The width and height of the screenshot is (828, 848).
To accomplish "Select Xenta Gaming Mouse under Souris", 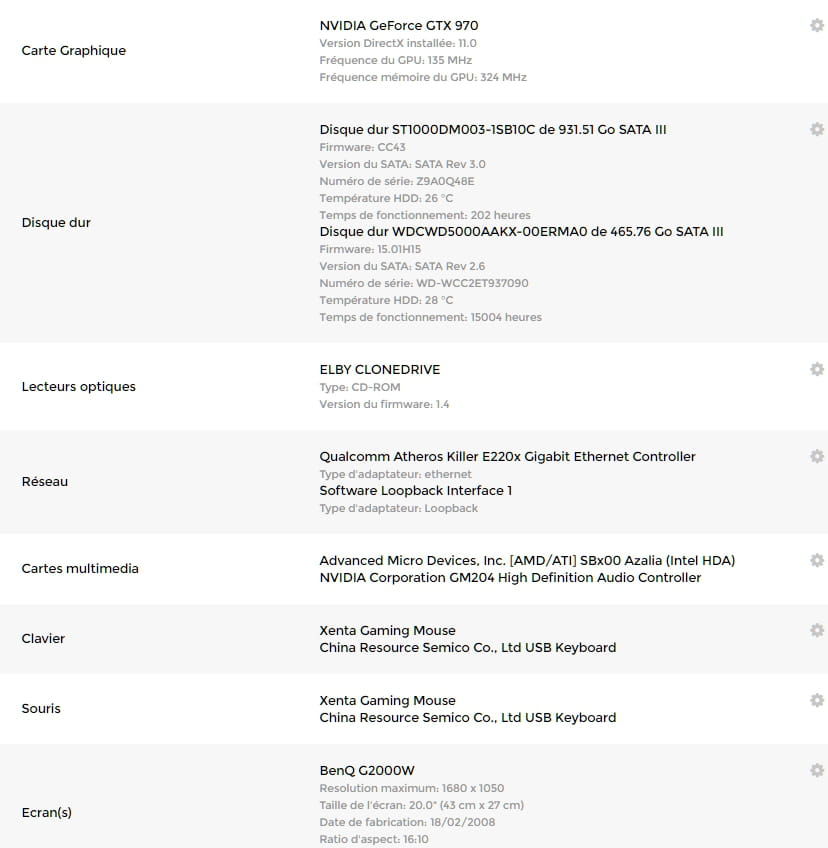I will (x=387, y=701).
